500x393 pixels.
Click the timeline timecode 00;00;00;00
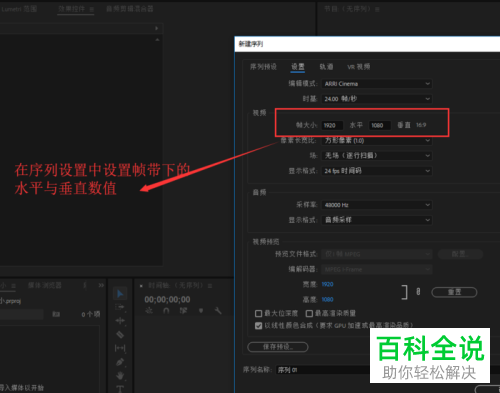(x=167, y=299)
